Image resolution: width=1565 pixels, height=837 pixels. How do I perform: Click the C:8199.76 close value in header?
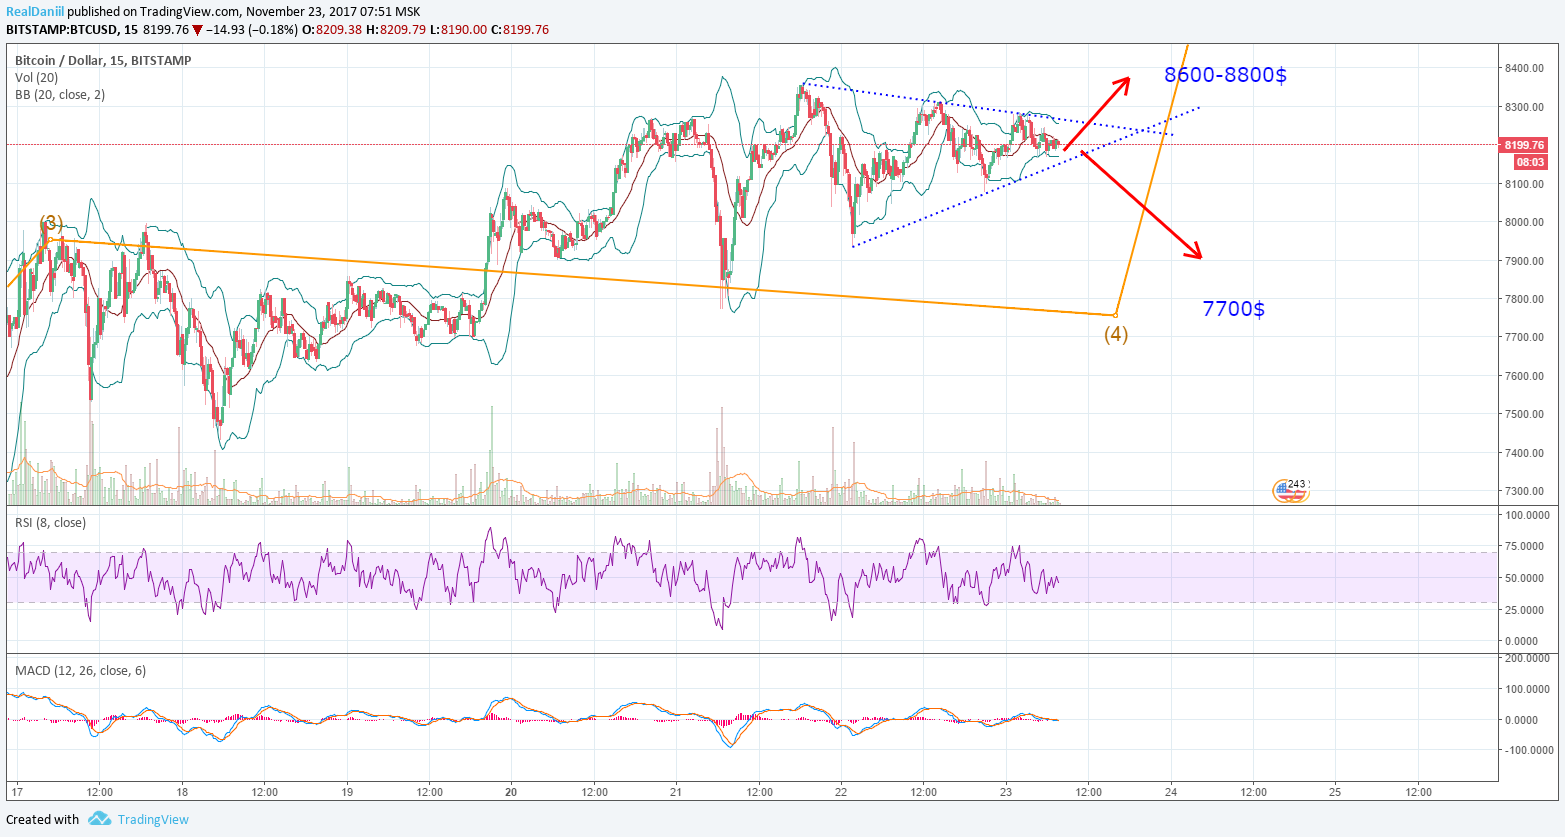520,30
